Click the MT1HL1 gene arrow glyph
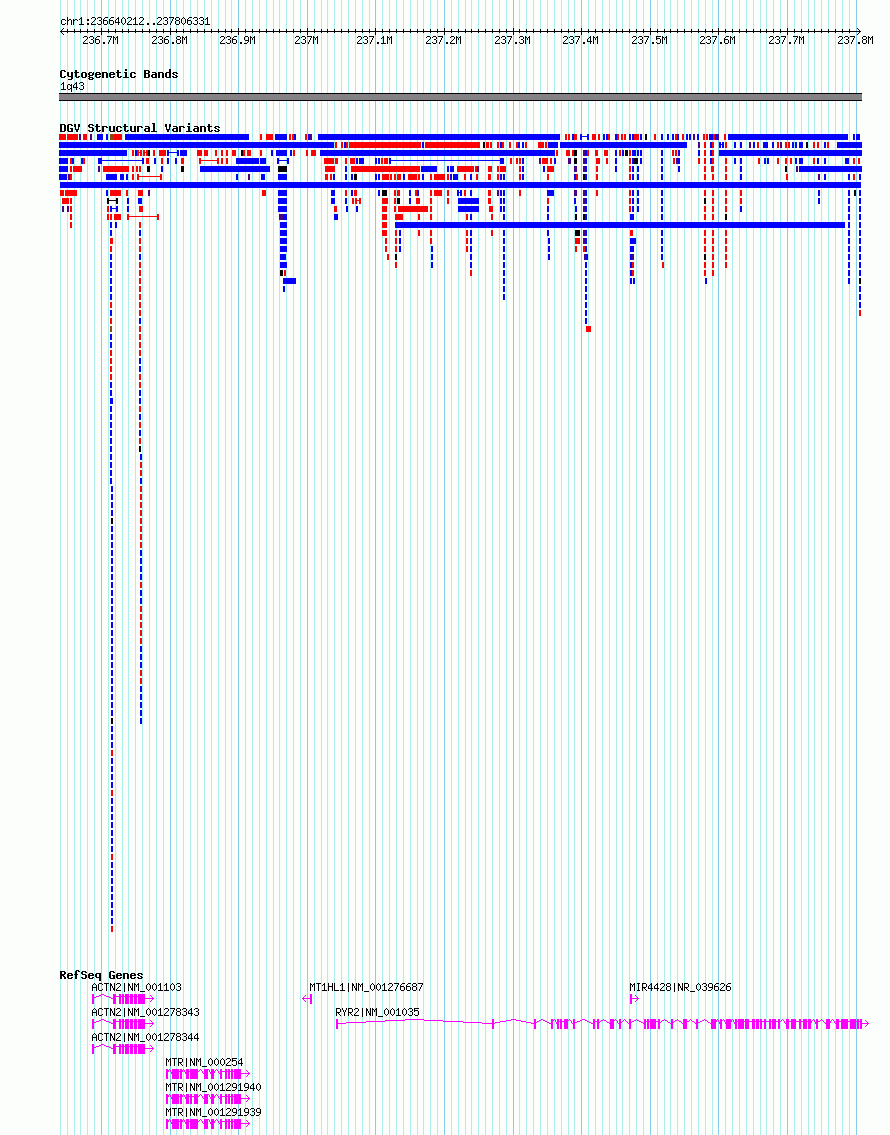This screenshot has height=1135, width=890. [x=307, y=999]
